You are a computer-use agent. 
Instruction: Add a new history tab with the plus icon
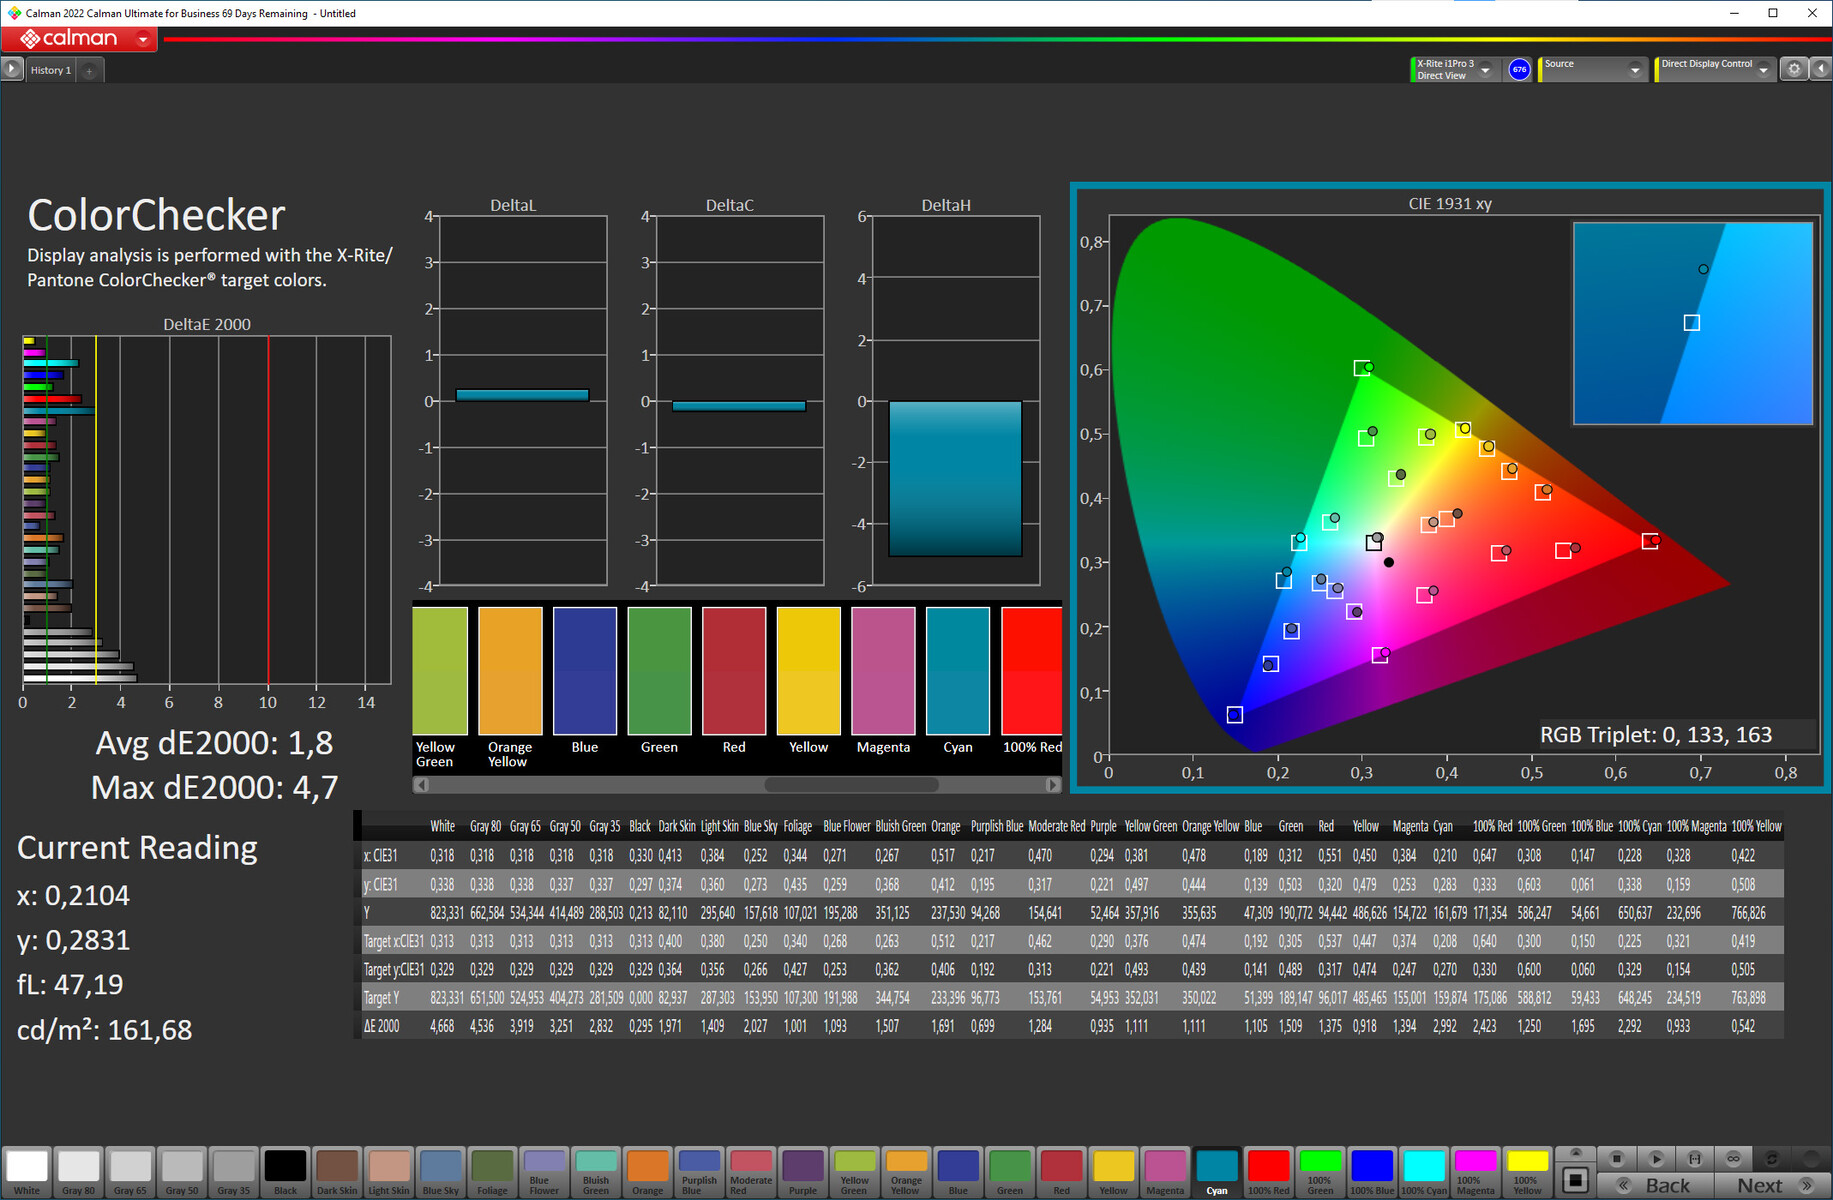tap(89, 71)
